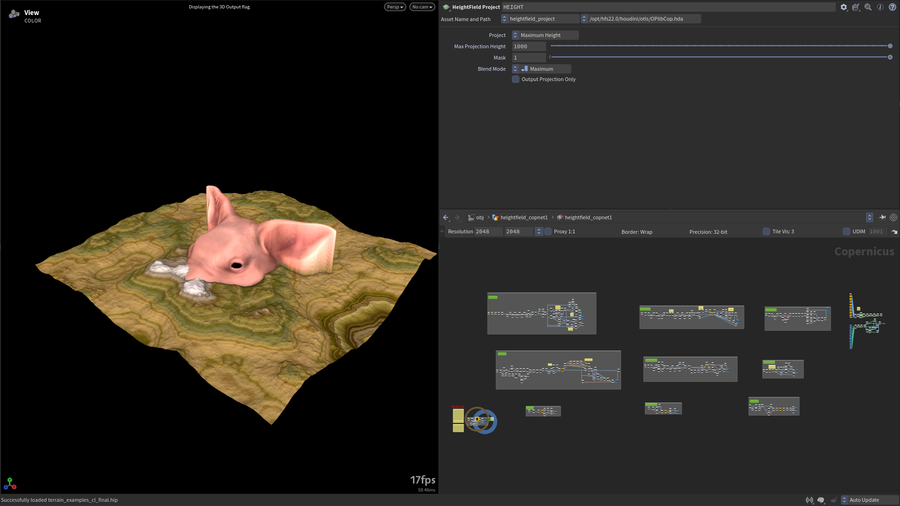The image size is (900, 506).
Task: Click the magnifier search parameters icon
Action: (868, 7)
